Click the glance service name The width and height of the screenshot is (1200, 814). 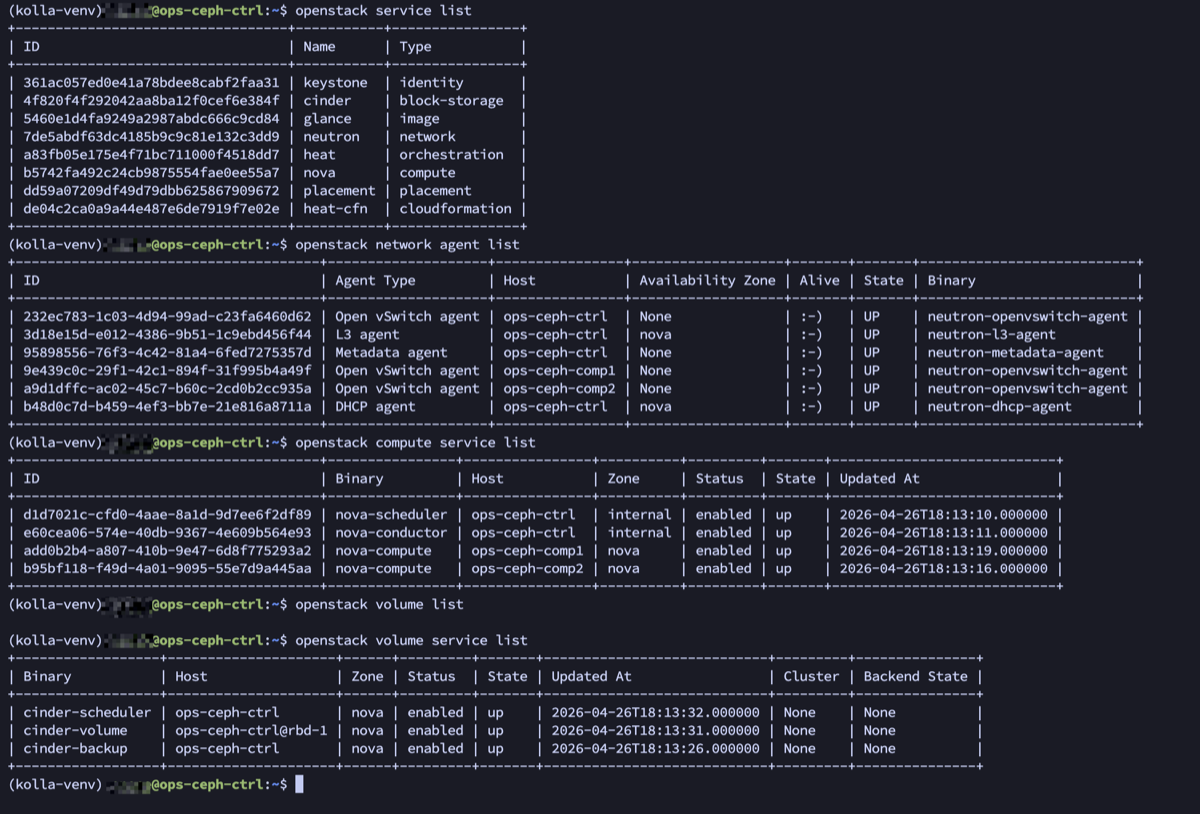(327, 119)
